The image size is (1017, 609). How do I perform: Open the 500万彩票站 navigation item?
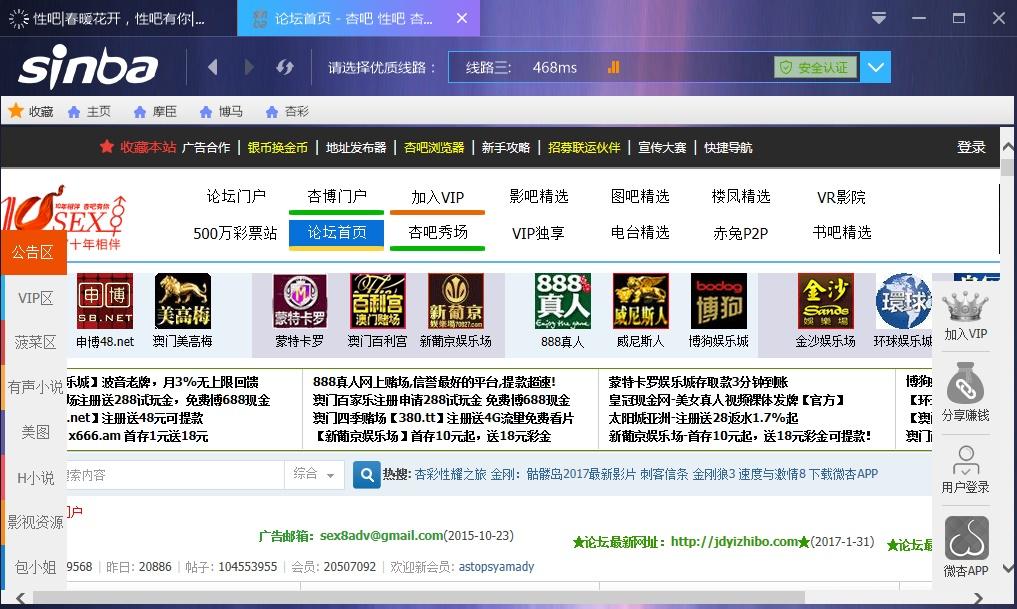click(x=235, y=233)
